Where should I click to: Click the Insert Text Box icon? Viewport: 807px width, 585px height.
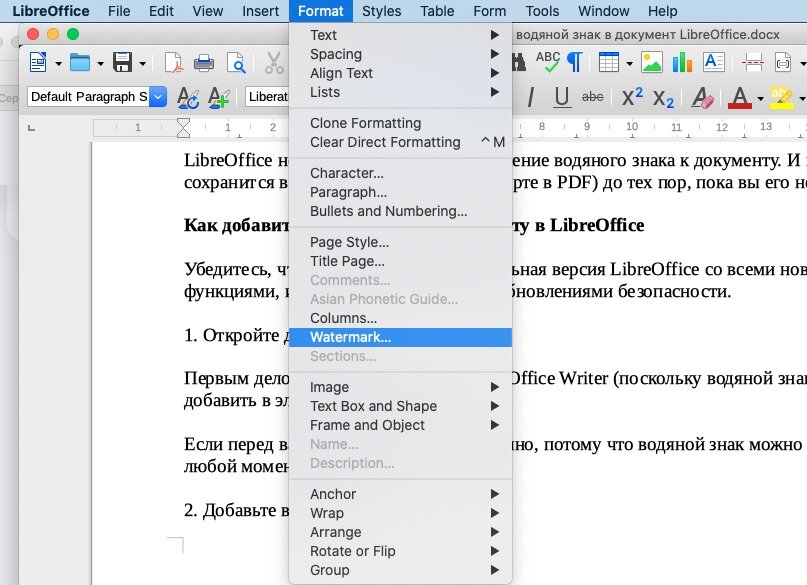point(714,62)
